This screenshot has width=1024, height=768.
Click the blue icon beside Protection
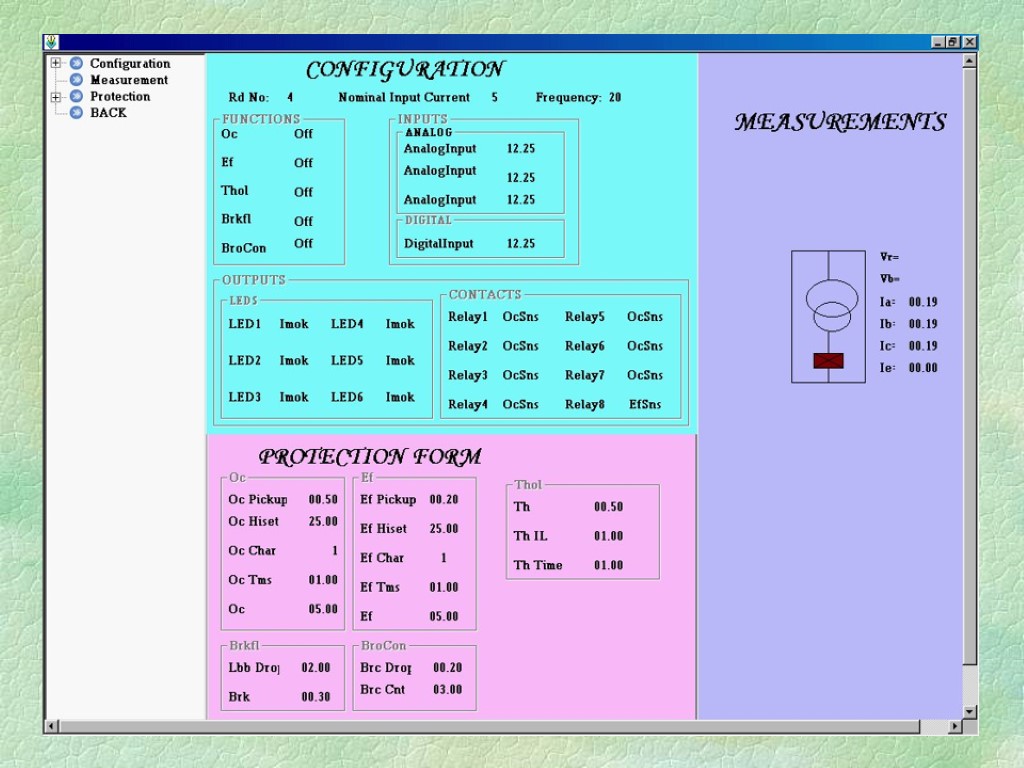[x=76, y=96]
